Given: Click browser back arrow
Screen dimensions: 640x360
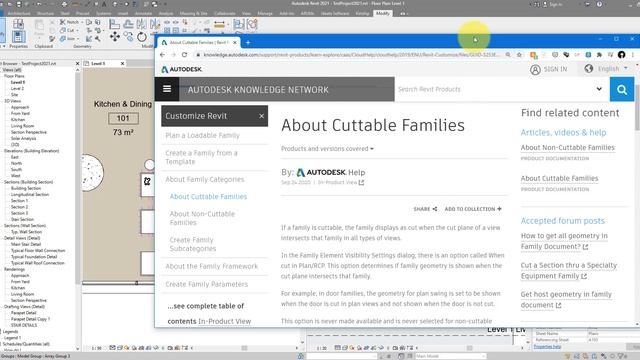Looking at the screenshot, I should (x=162, y=55).
